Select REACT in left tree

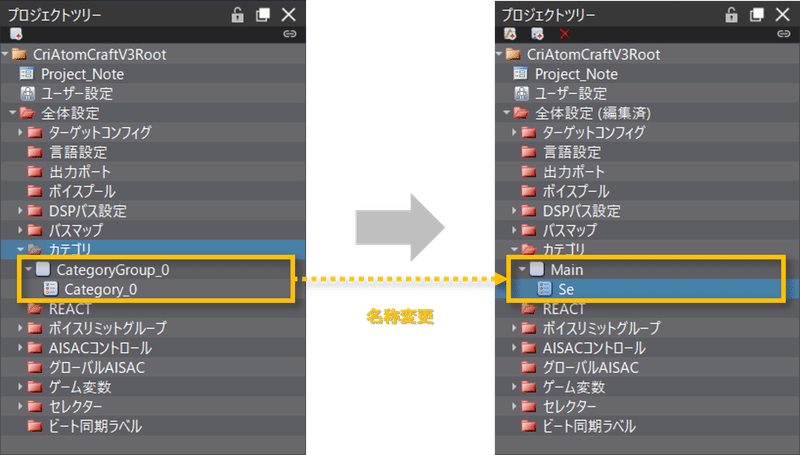point(70,309)
